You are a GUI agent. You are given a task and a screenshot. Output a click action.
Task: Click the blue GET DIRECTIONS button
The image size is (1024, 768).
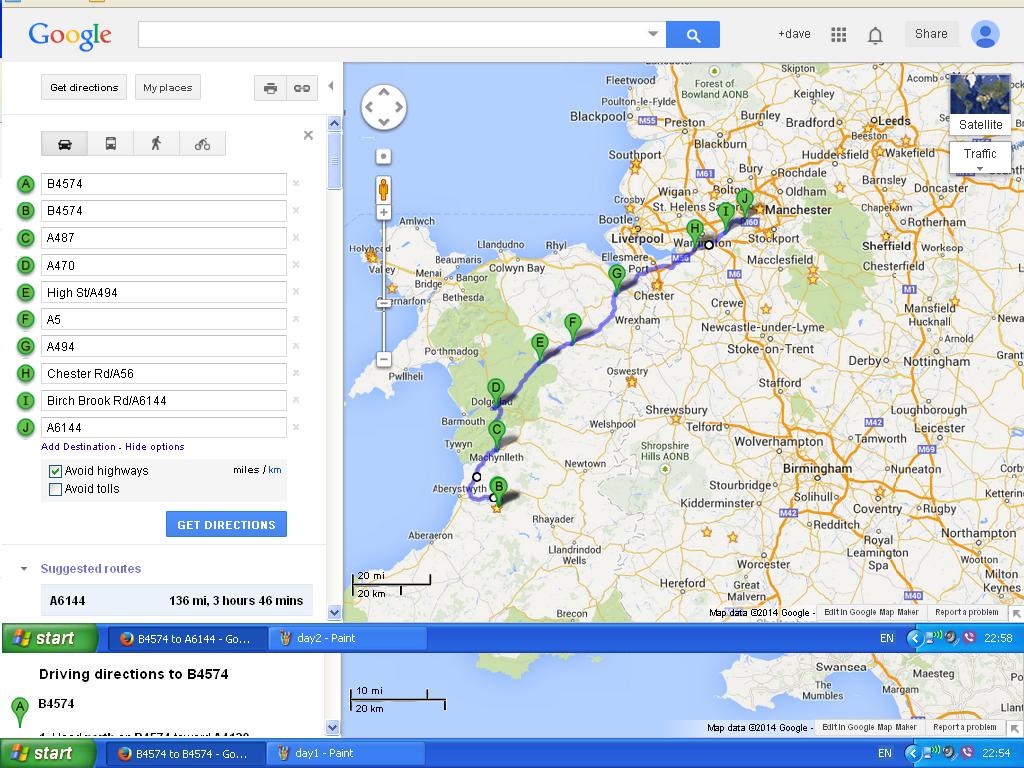tap(226, 524)
